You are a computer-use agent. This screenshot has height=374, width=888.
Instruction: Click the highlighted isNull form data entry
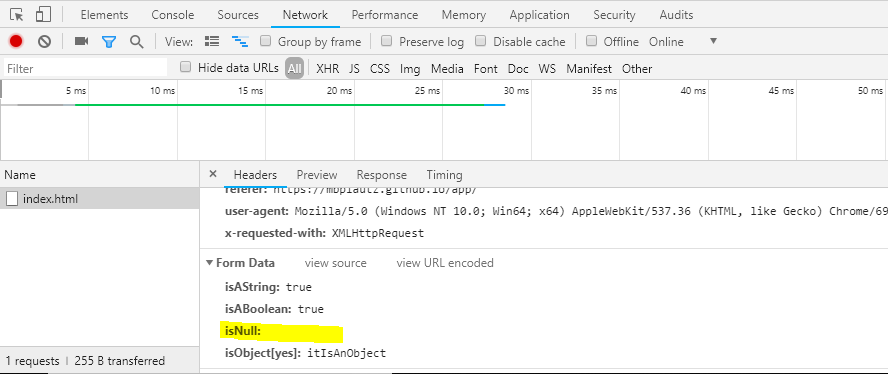[281, 333]
